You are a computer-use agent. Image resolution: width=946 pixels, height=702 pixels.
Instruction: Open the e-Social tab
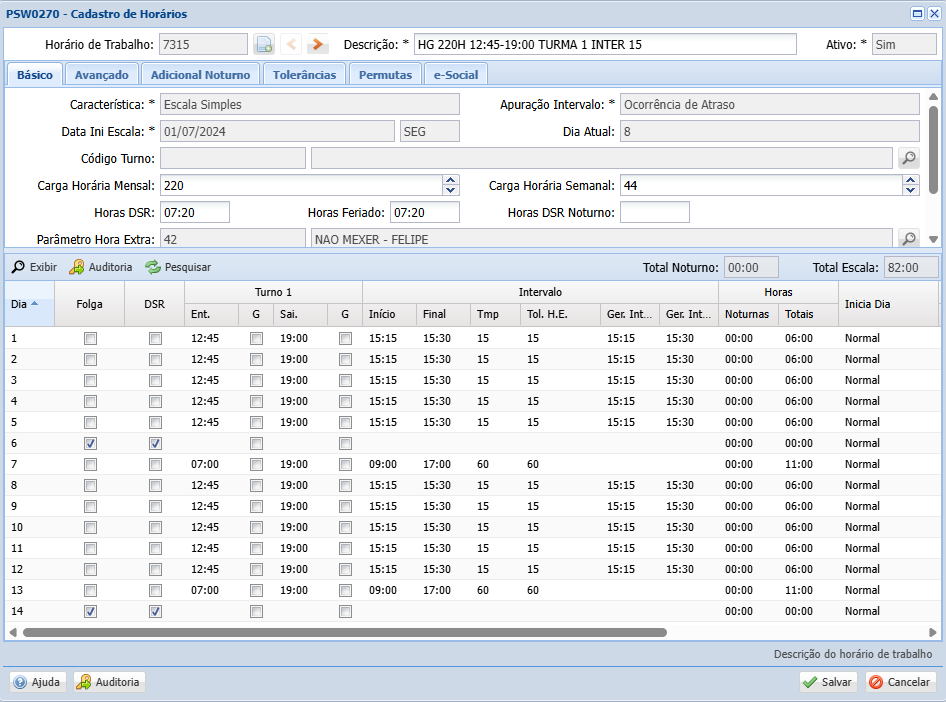click(456, 75)
